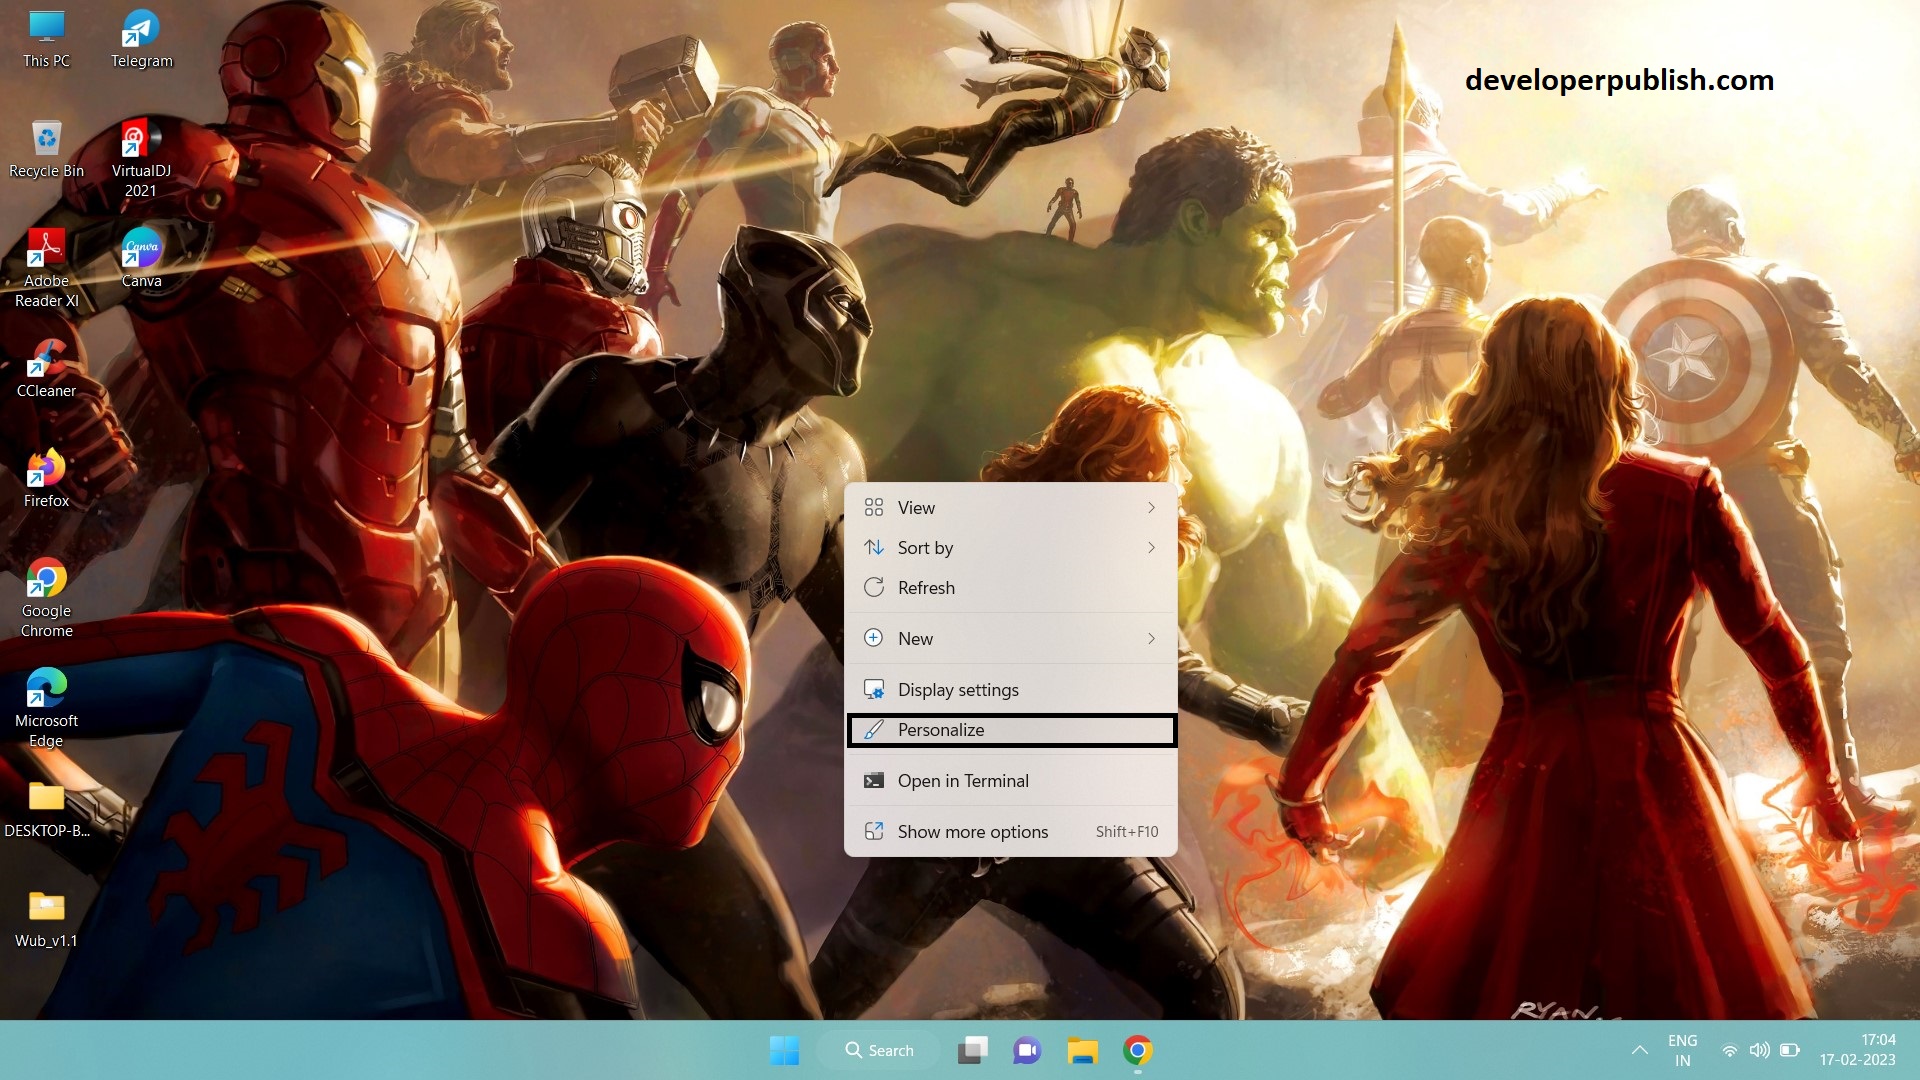Launch CCleaner
This screenshot has height=1080, width=1920.
tap(45, 360)
